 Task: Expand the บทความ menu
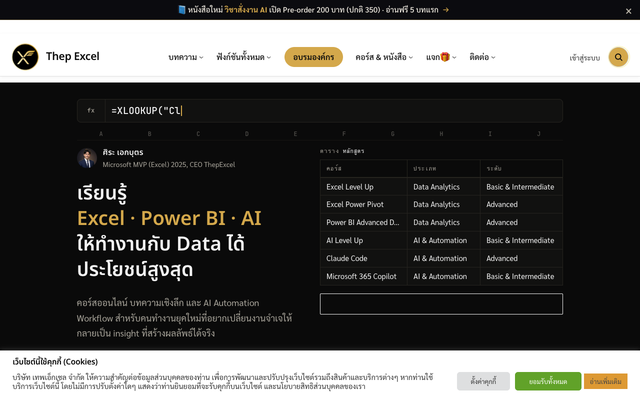point(186,57)
